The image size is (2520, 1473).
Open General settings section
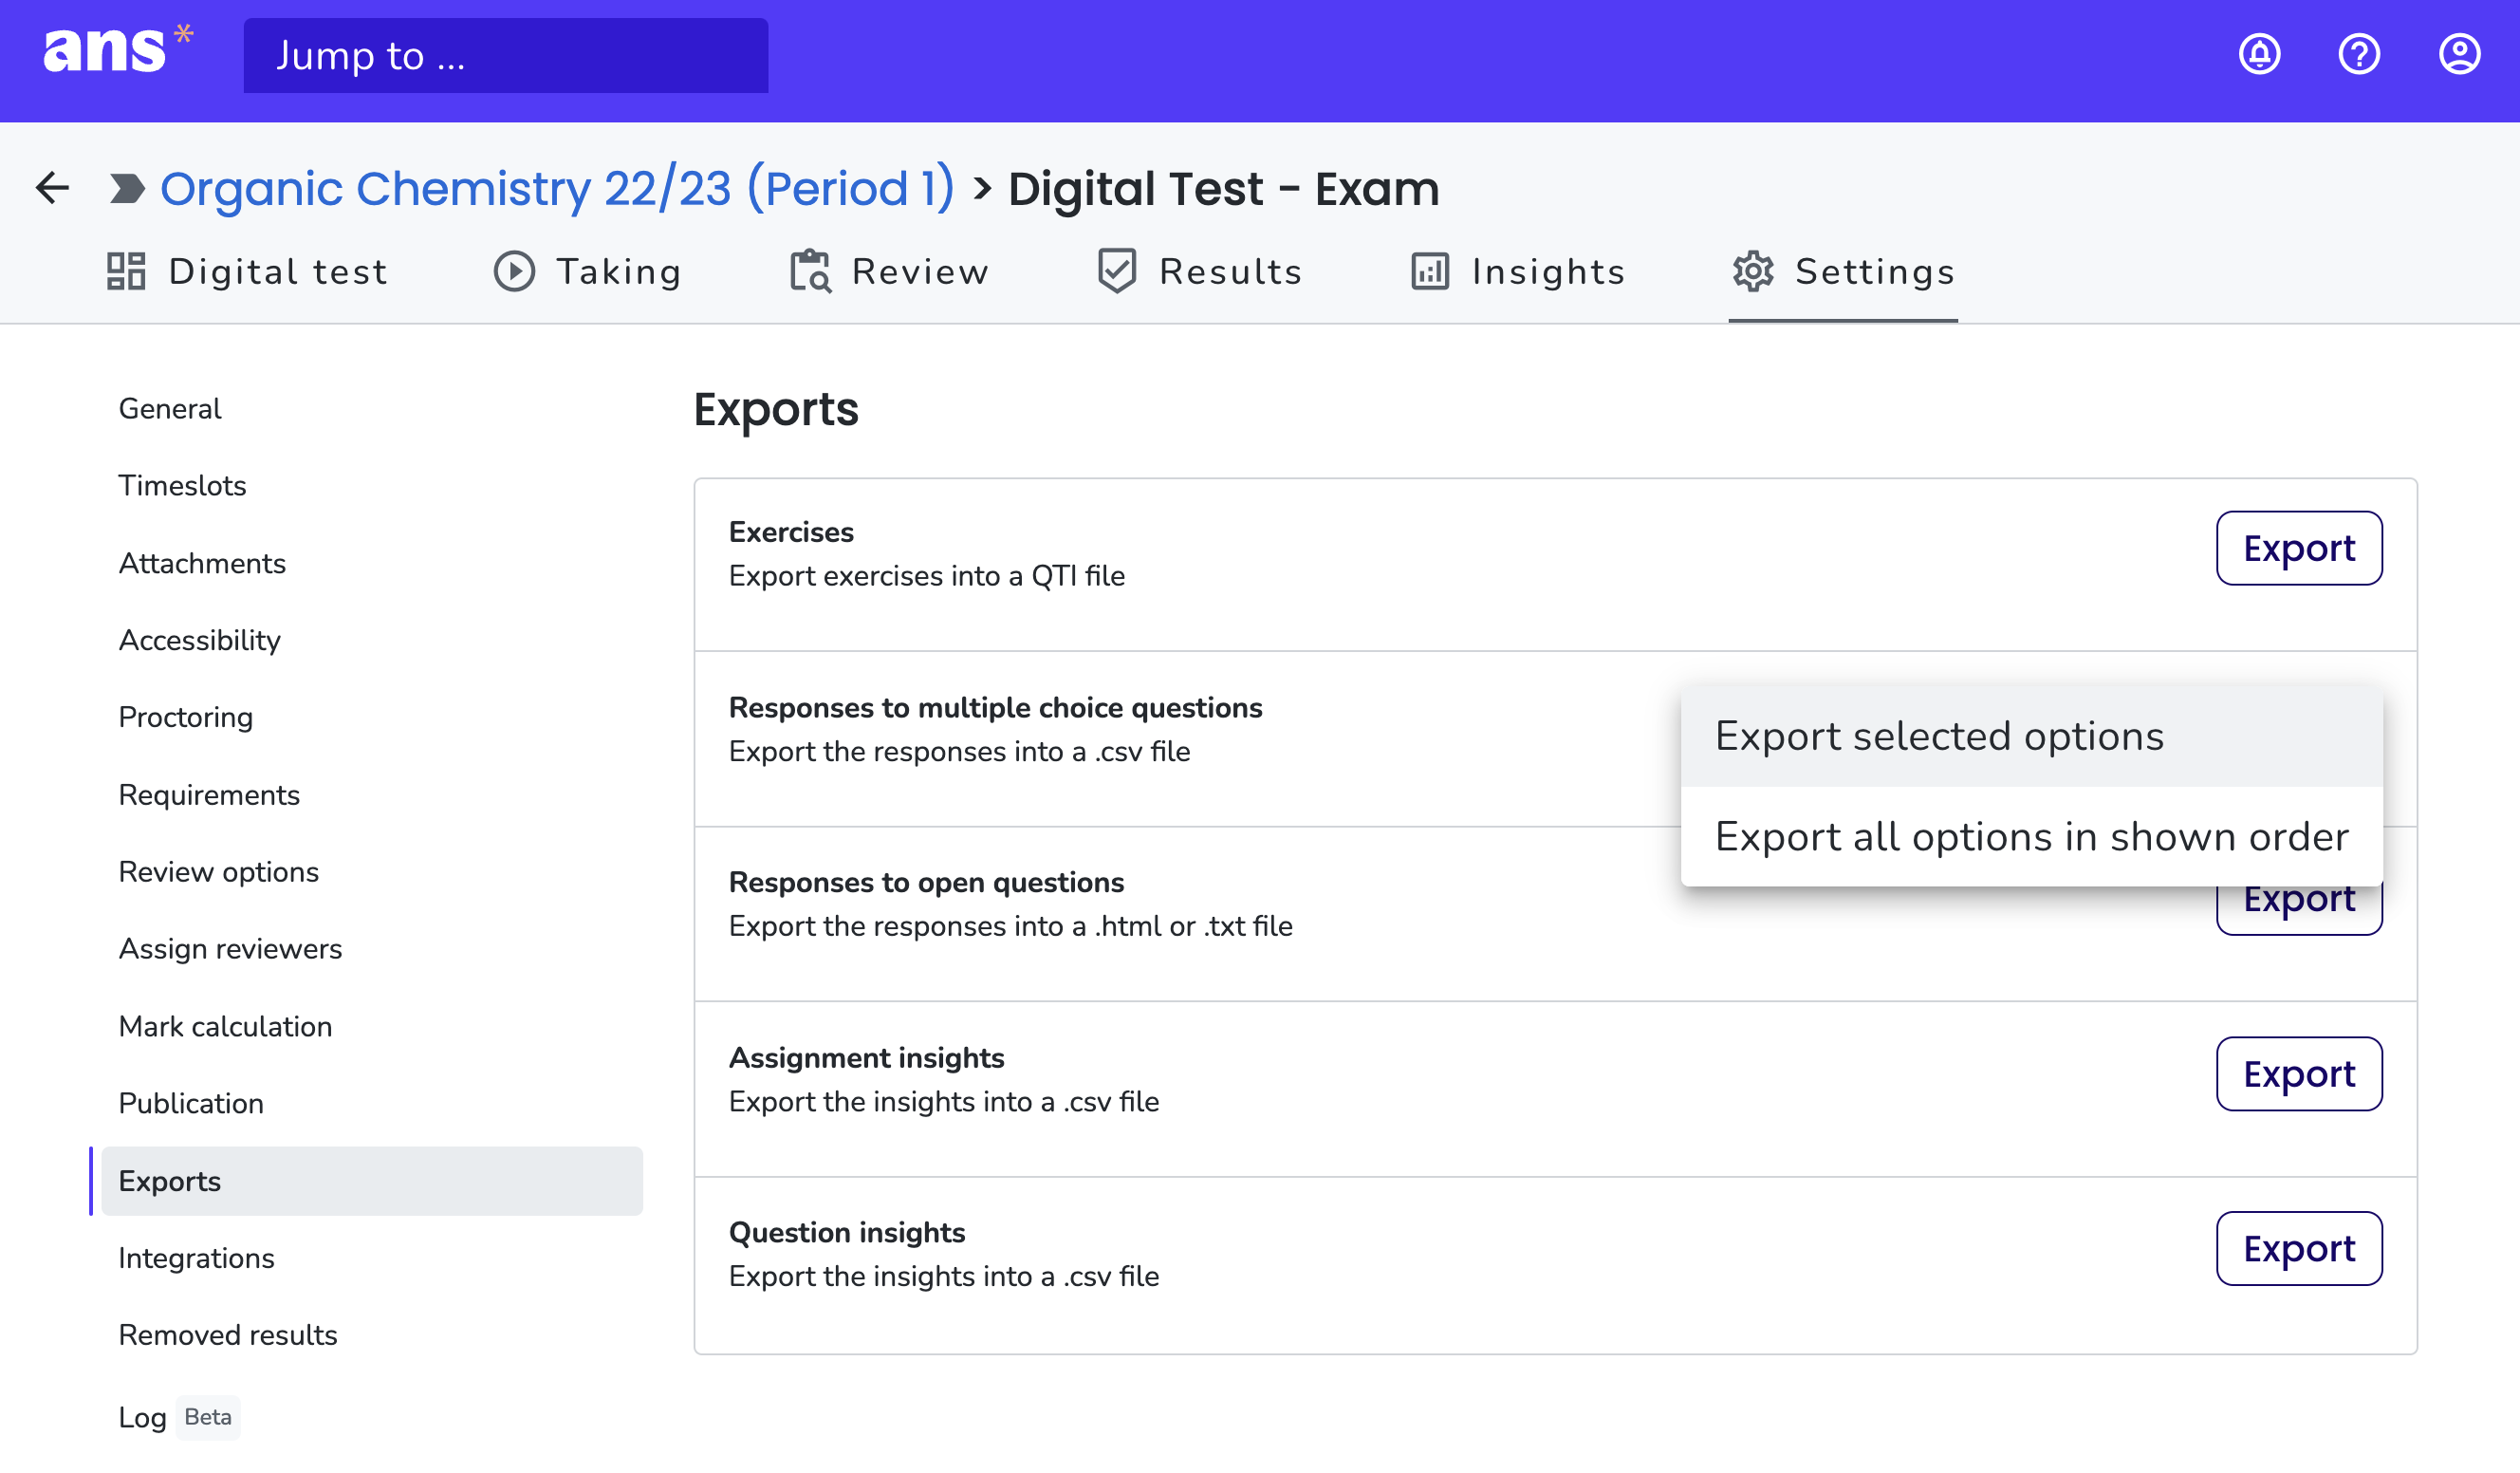coord(170,409)
